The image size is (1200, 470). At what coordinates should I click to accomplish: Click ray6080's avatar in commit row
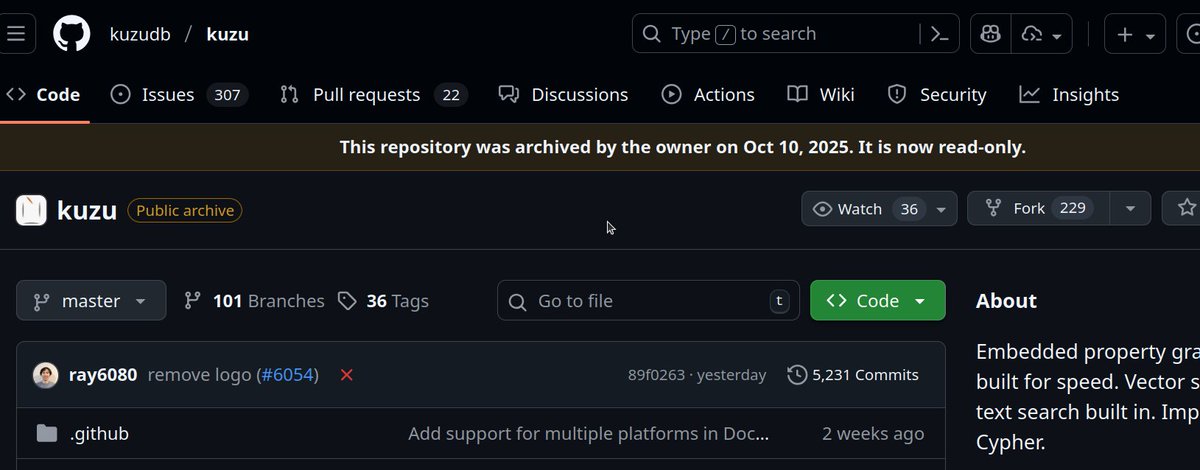(45, 375)
